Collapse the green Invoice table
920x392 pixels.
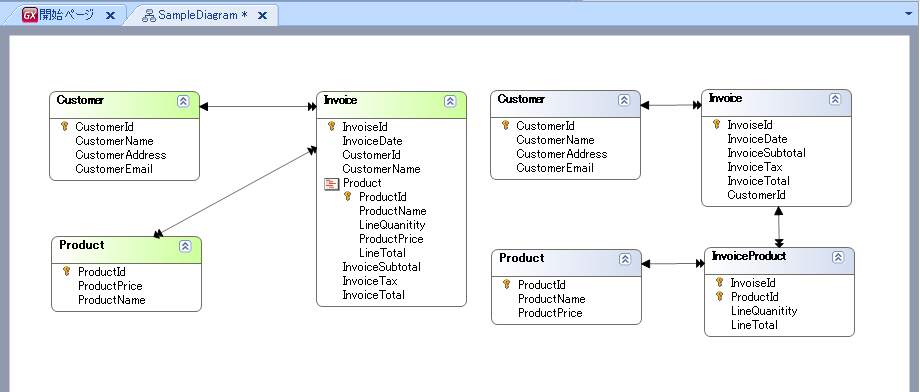(450, 101)
